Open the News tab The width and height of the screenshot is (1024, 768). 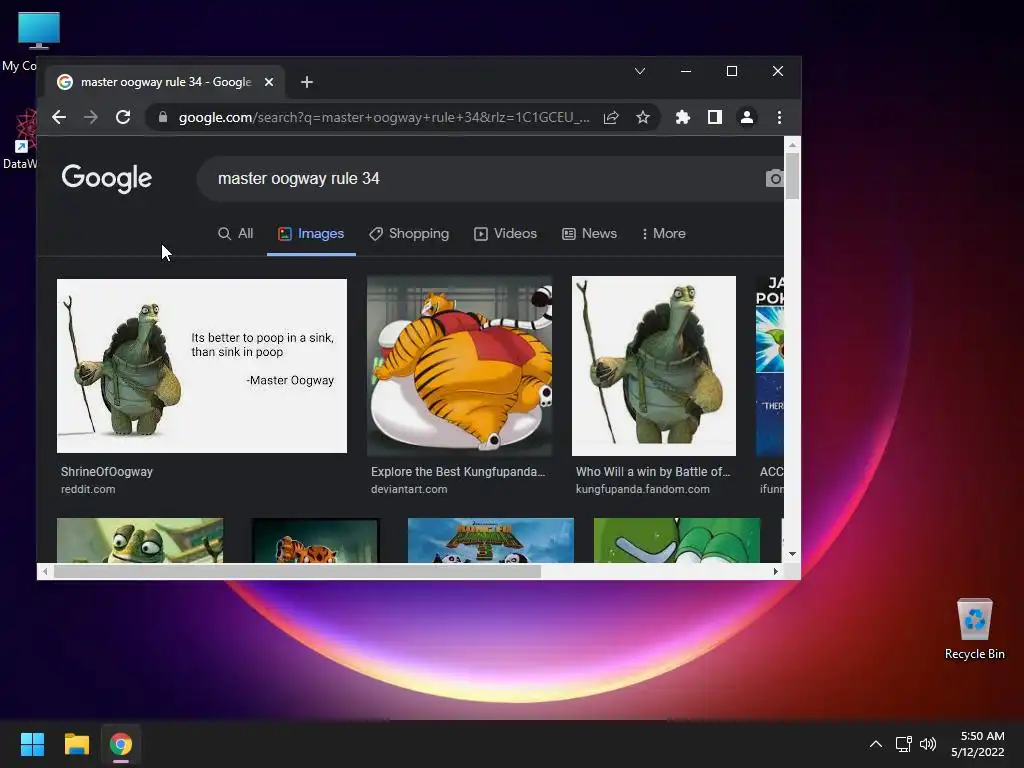pyautogui.click(x=590, y=234)
